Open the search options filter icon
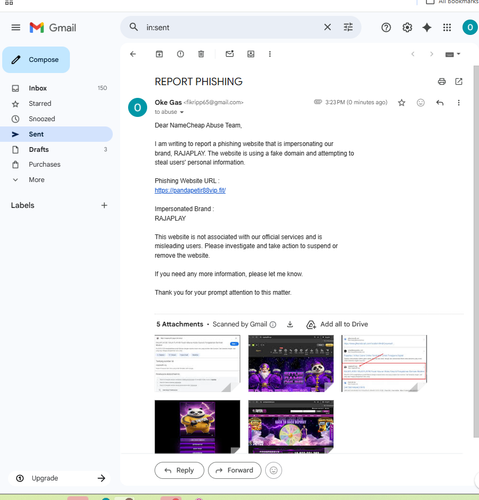479x500 pixels. click(348, 27)
